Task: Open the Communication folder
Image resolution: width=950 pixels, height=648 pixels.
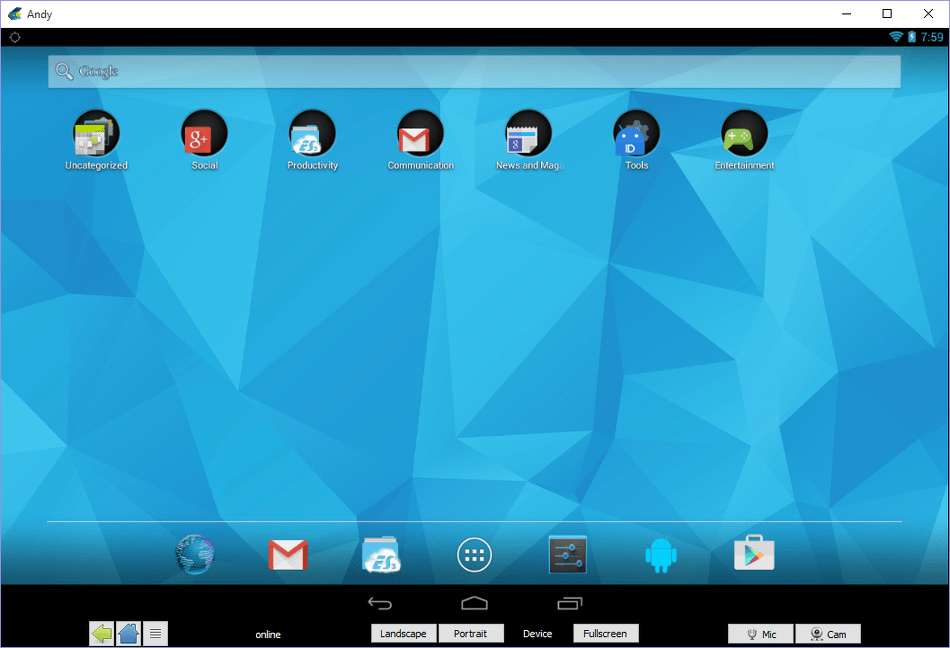Action: 420,134
